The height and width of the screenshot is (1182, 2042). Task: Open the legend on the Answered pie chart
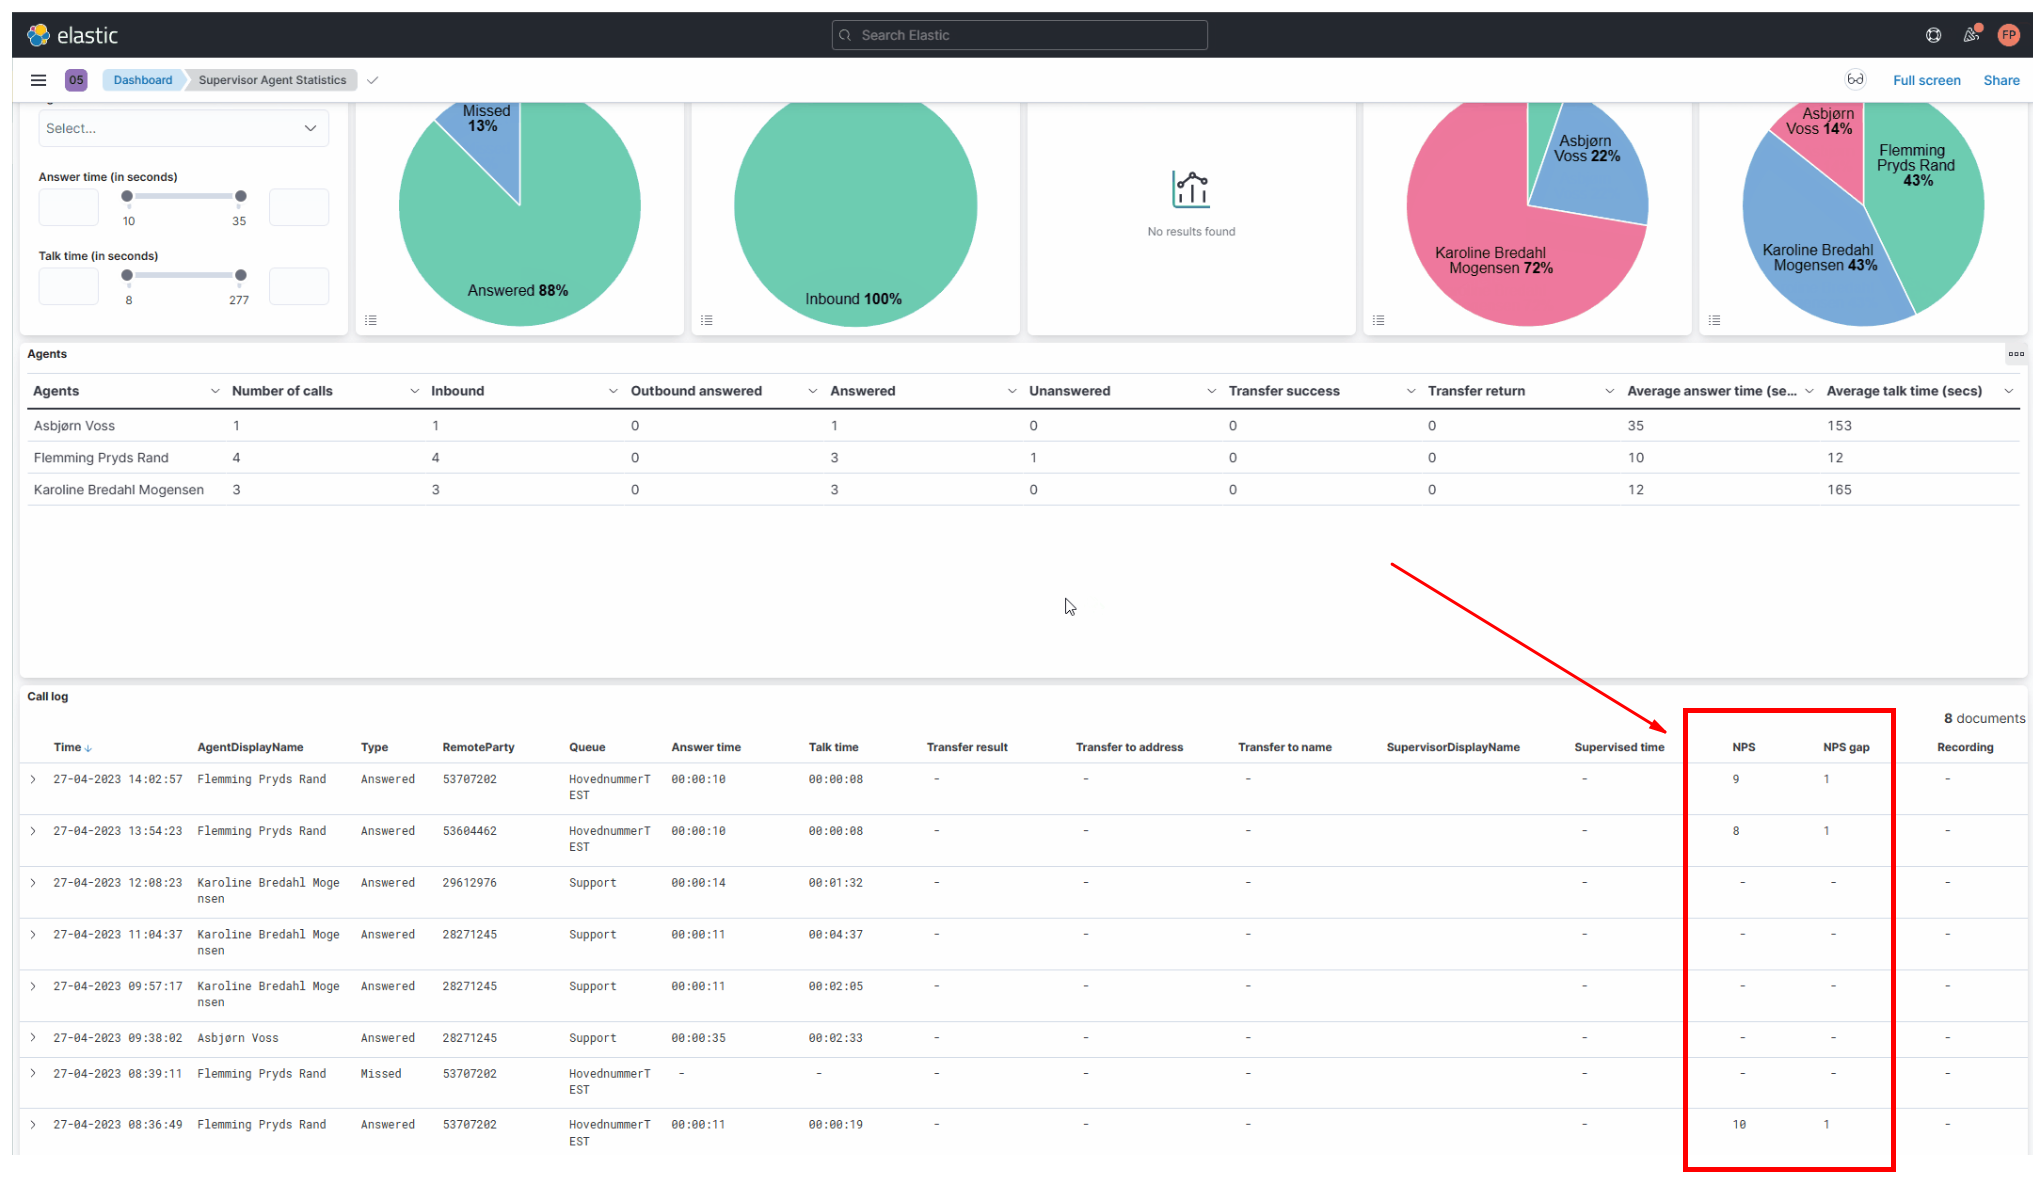tap(371, 319)
